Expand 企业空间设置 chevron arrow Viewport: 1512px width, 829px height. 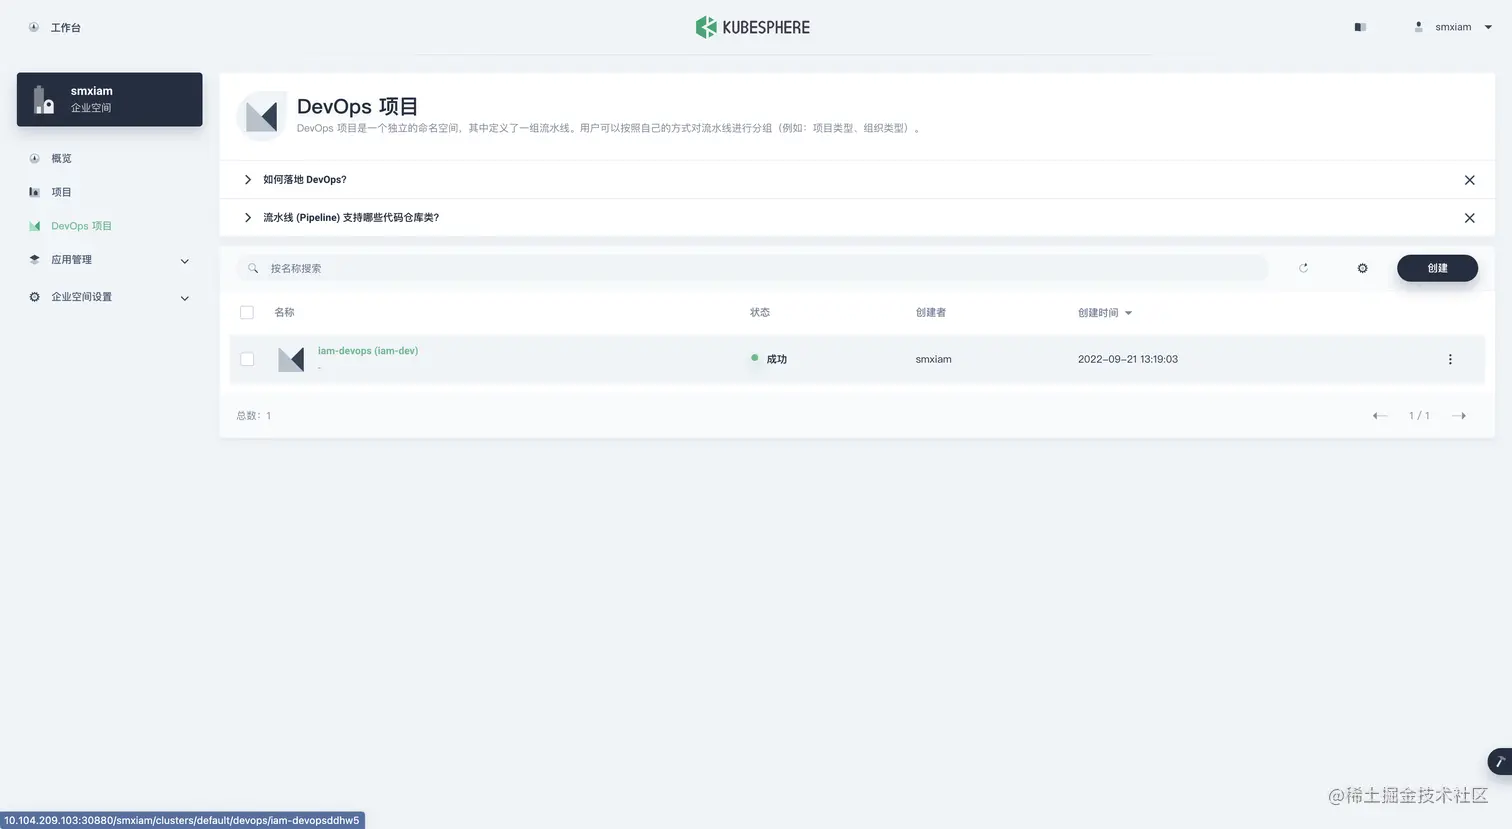(184, 298)
